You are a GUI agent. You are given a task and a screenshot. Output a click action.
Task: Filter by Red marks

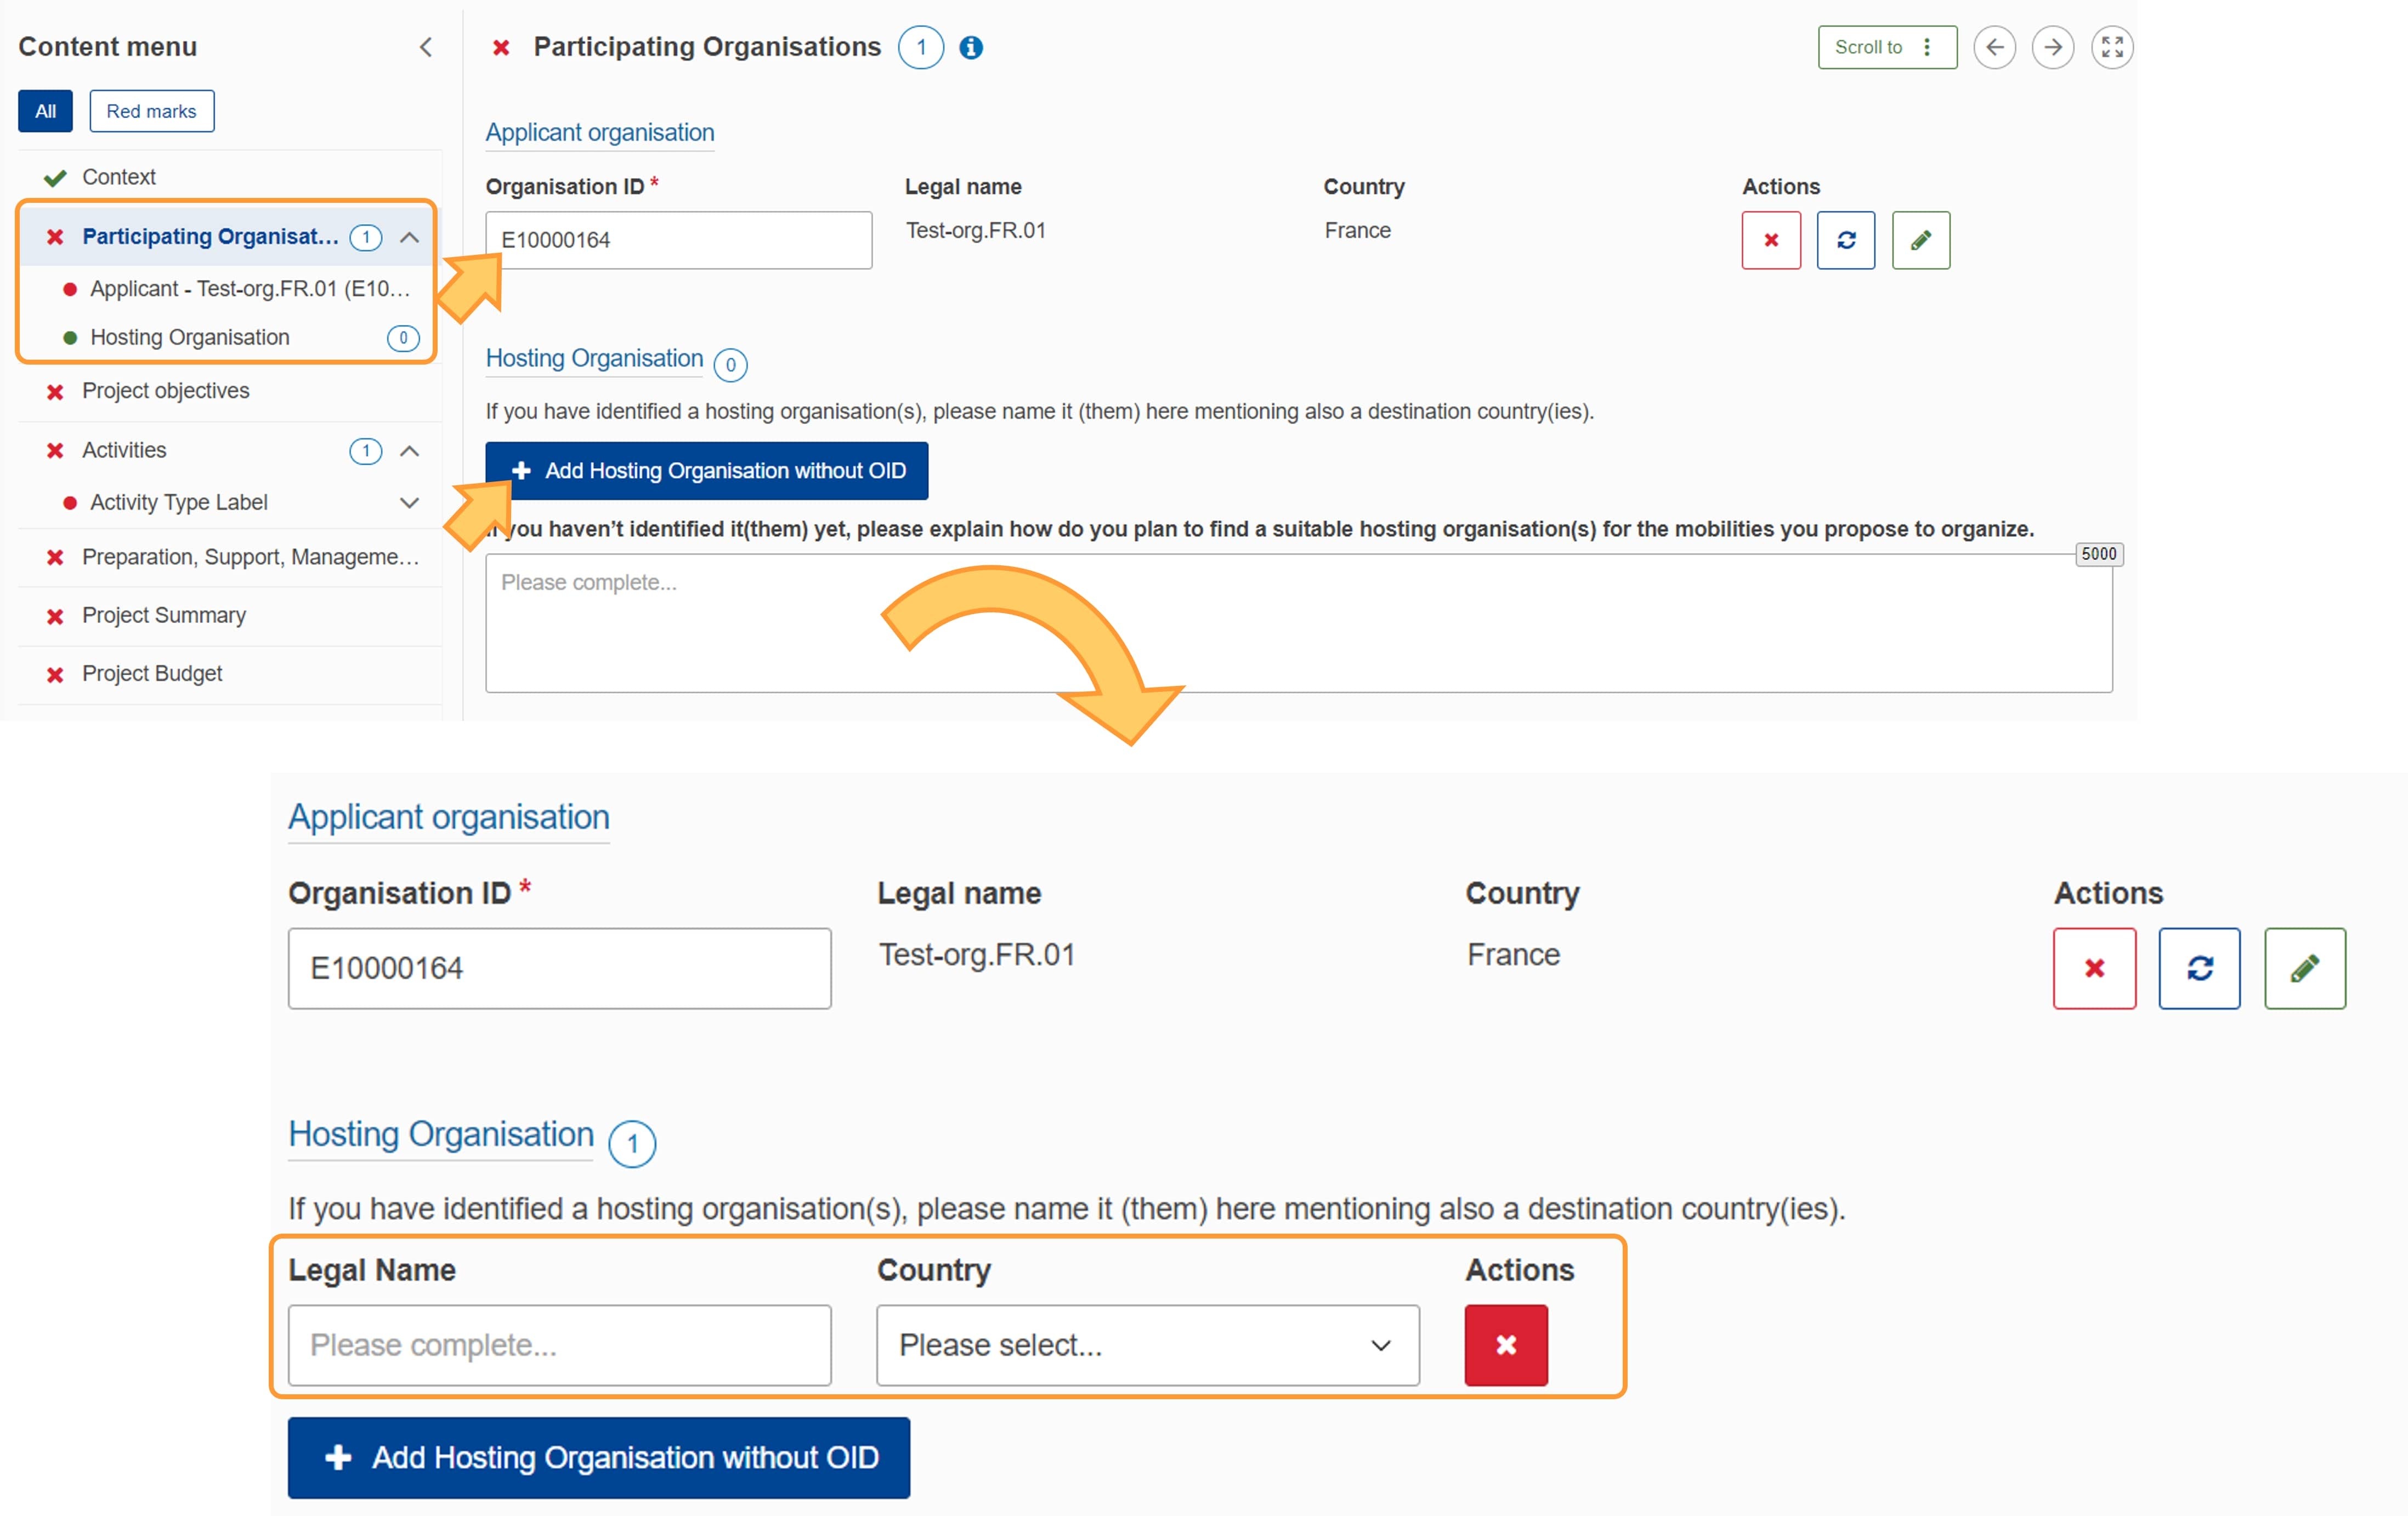(x=151, y=111)
